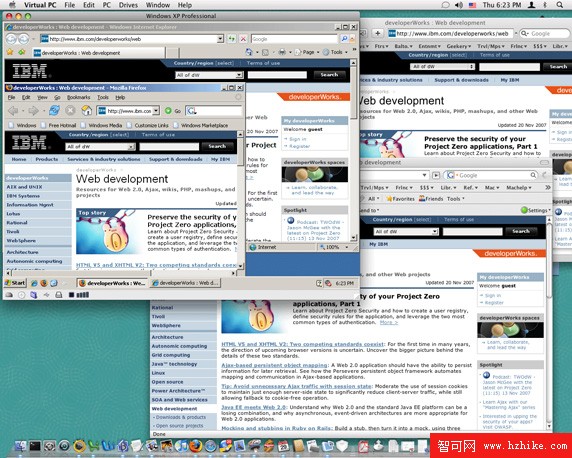Click volume icon in Mac menu bar

tap(459, 5)
